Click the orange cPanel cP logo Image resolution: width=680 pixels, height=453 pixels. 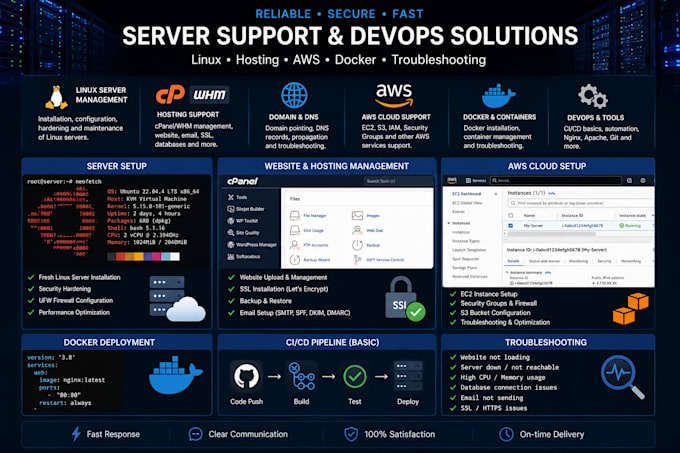click(170, 95)
